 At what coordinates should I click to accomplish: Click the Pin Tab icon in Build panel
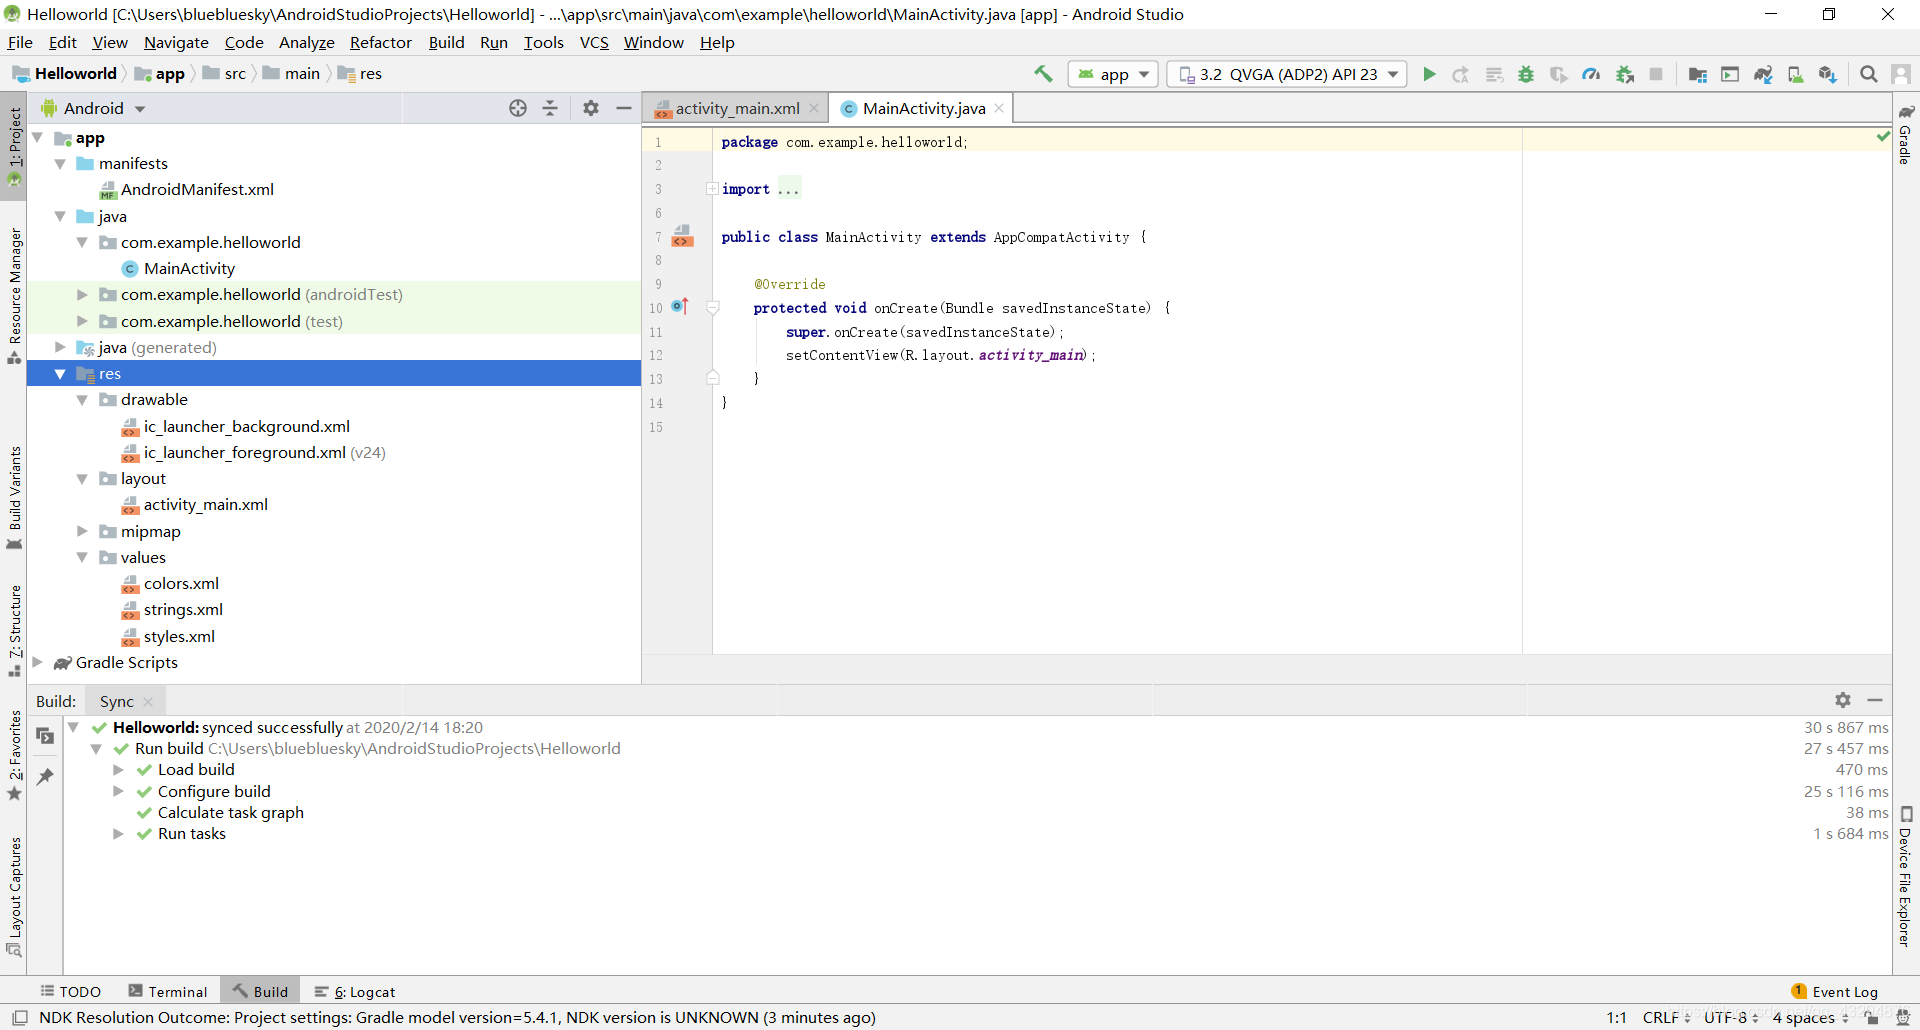pyautogui.click(x=45, y=776)
